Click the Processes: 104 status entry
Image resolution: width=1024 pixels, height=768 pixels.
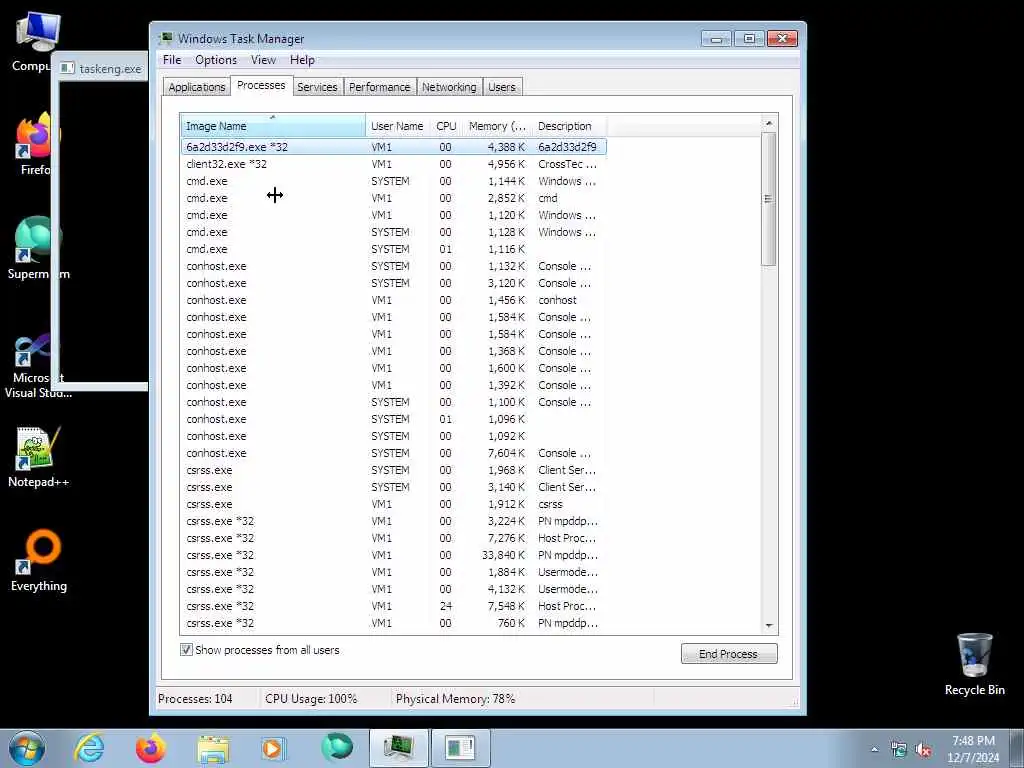(x=195, y=698)
